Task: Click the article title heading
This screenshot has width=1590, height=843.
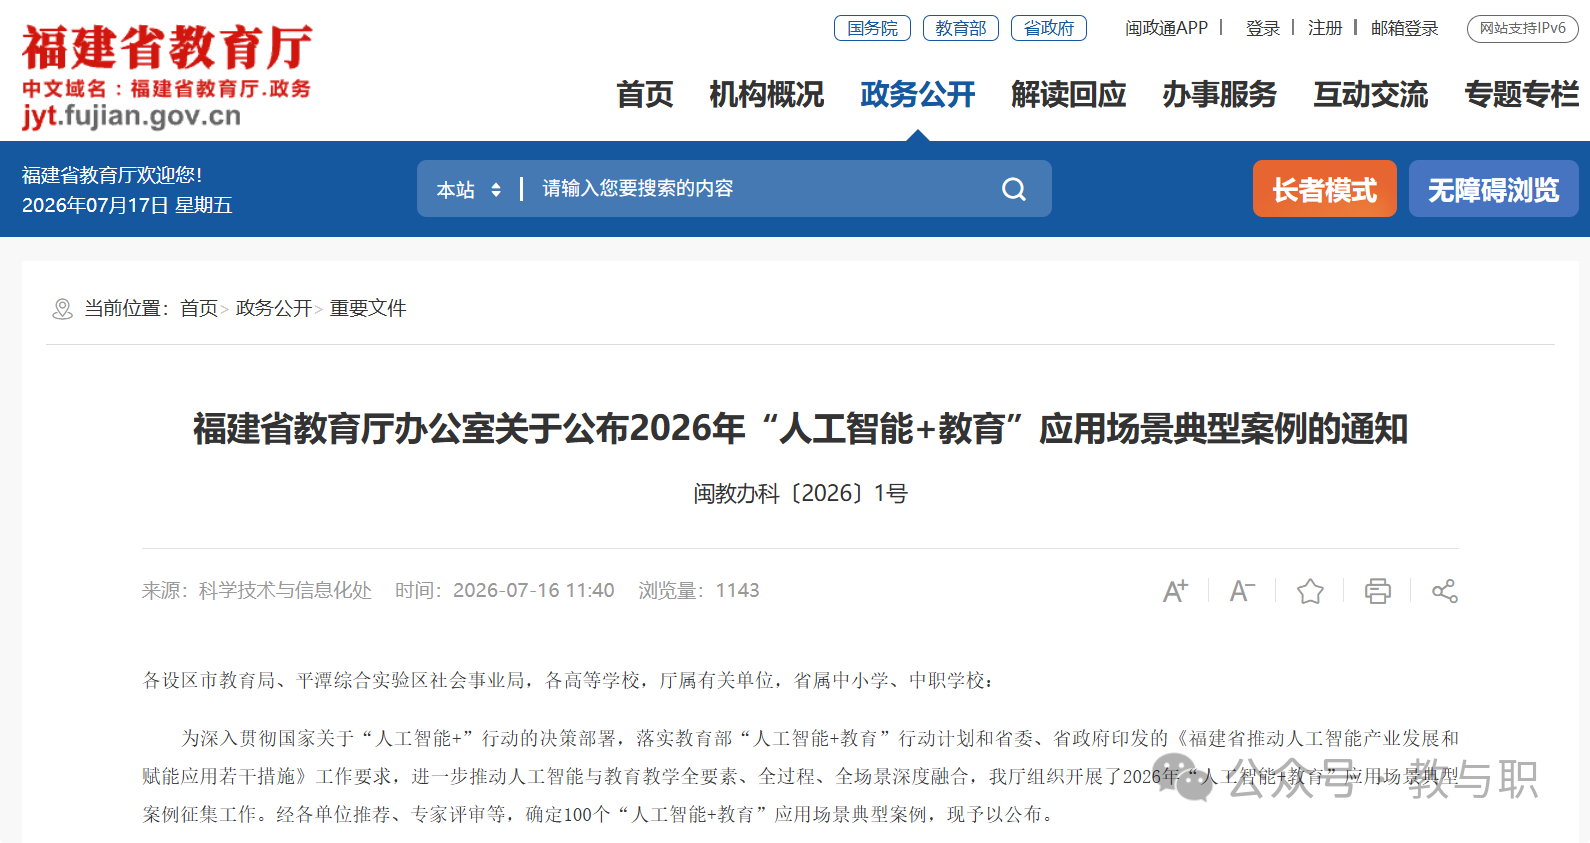Action: click(800, 429)
